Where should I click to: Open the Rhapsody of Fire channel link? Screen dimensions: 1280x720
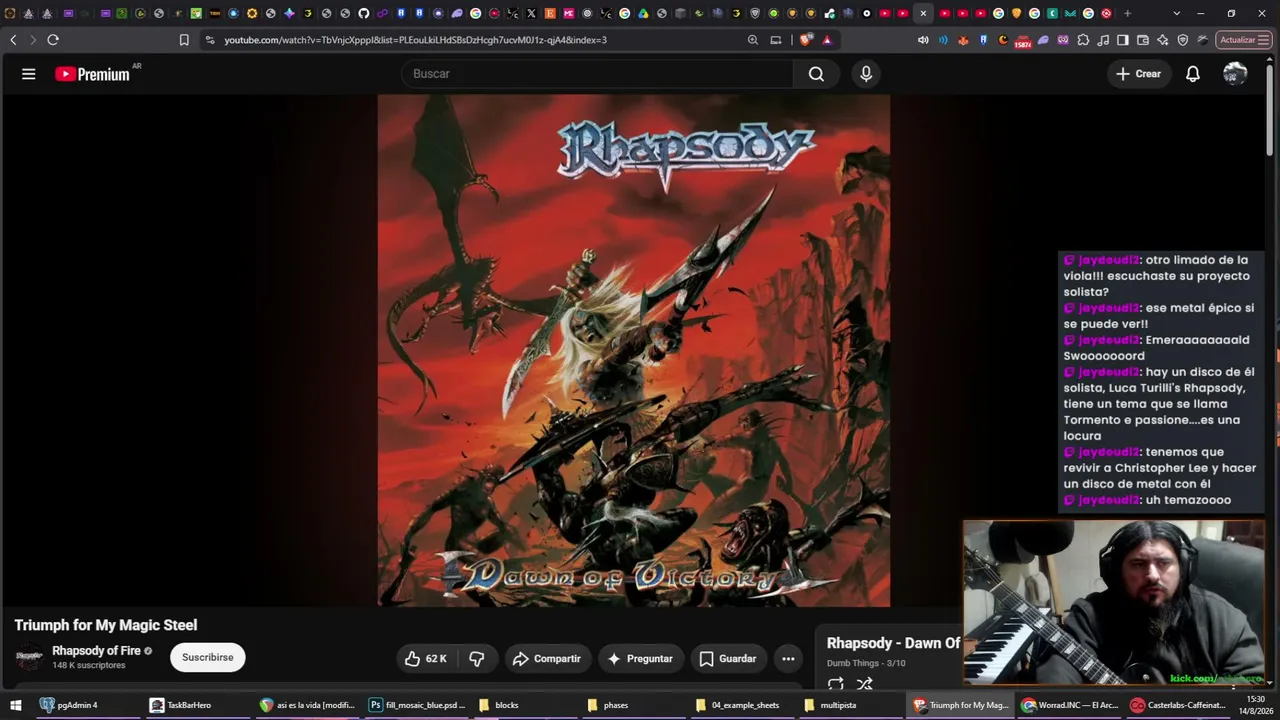click(96, 651)
